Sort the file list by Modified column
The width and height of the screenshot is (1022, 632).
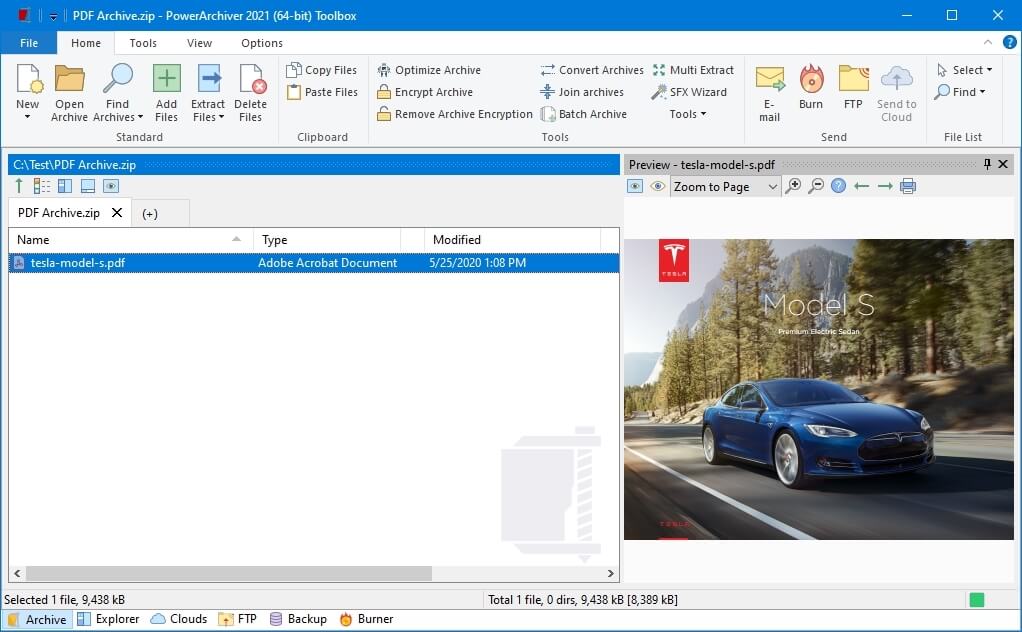click(x=512, y=240)
